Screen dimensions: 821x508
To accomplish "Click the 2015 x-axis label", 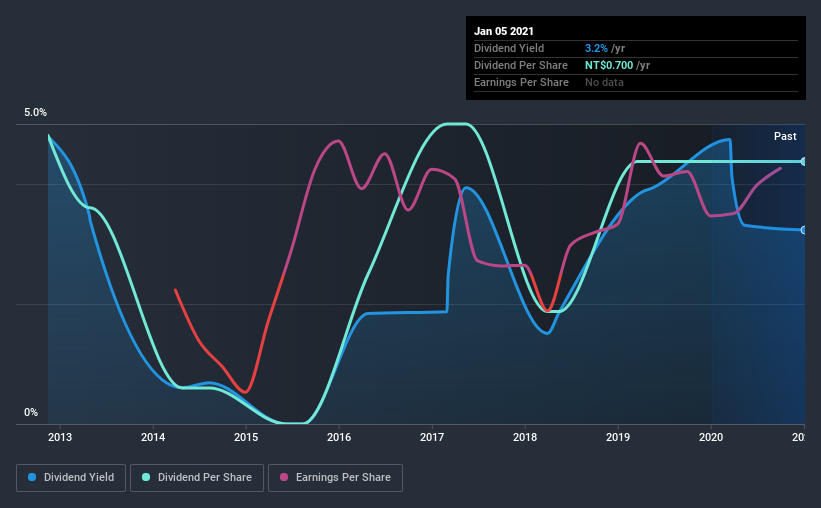I will (246, 437).
